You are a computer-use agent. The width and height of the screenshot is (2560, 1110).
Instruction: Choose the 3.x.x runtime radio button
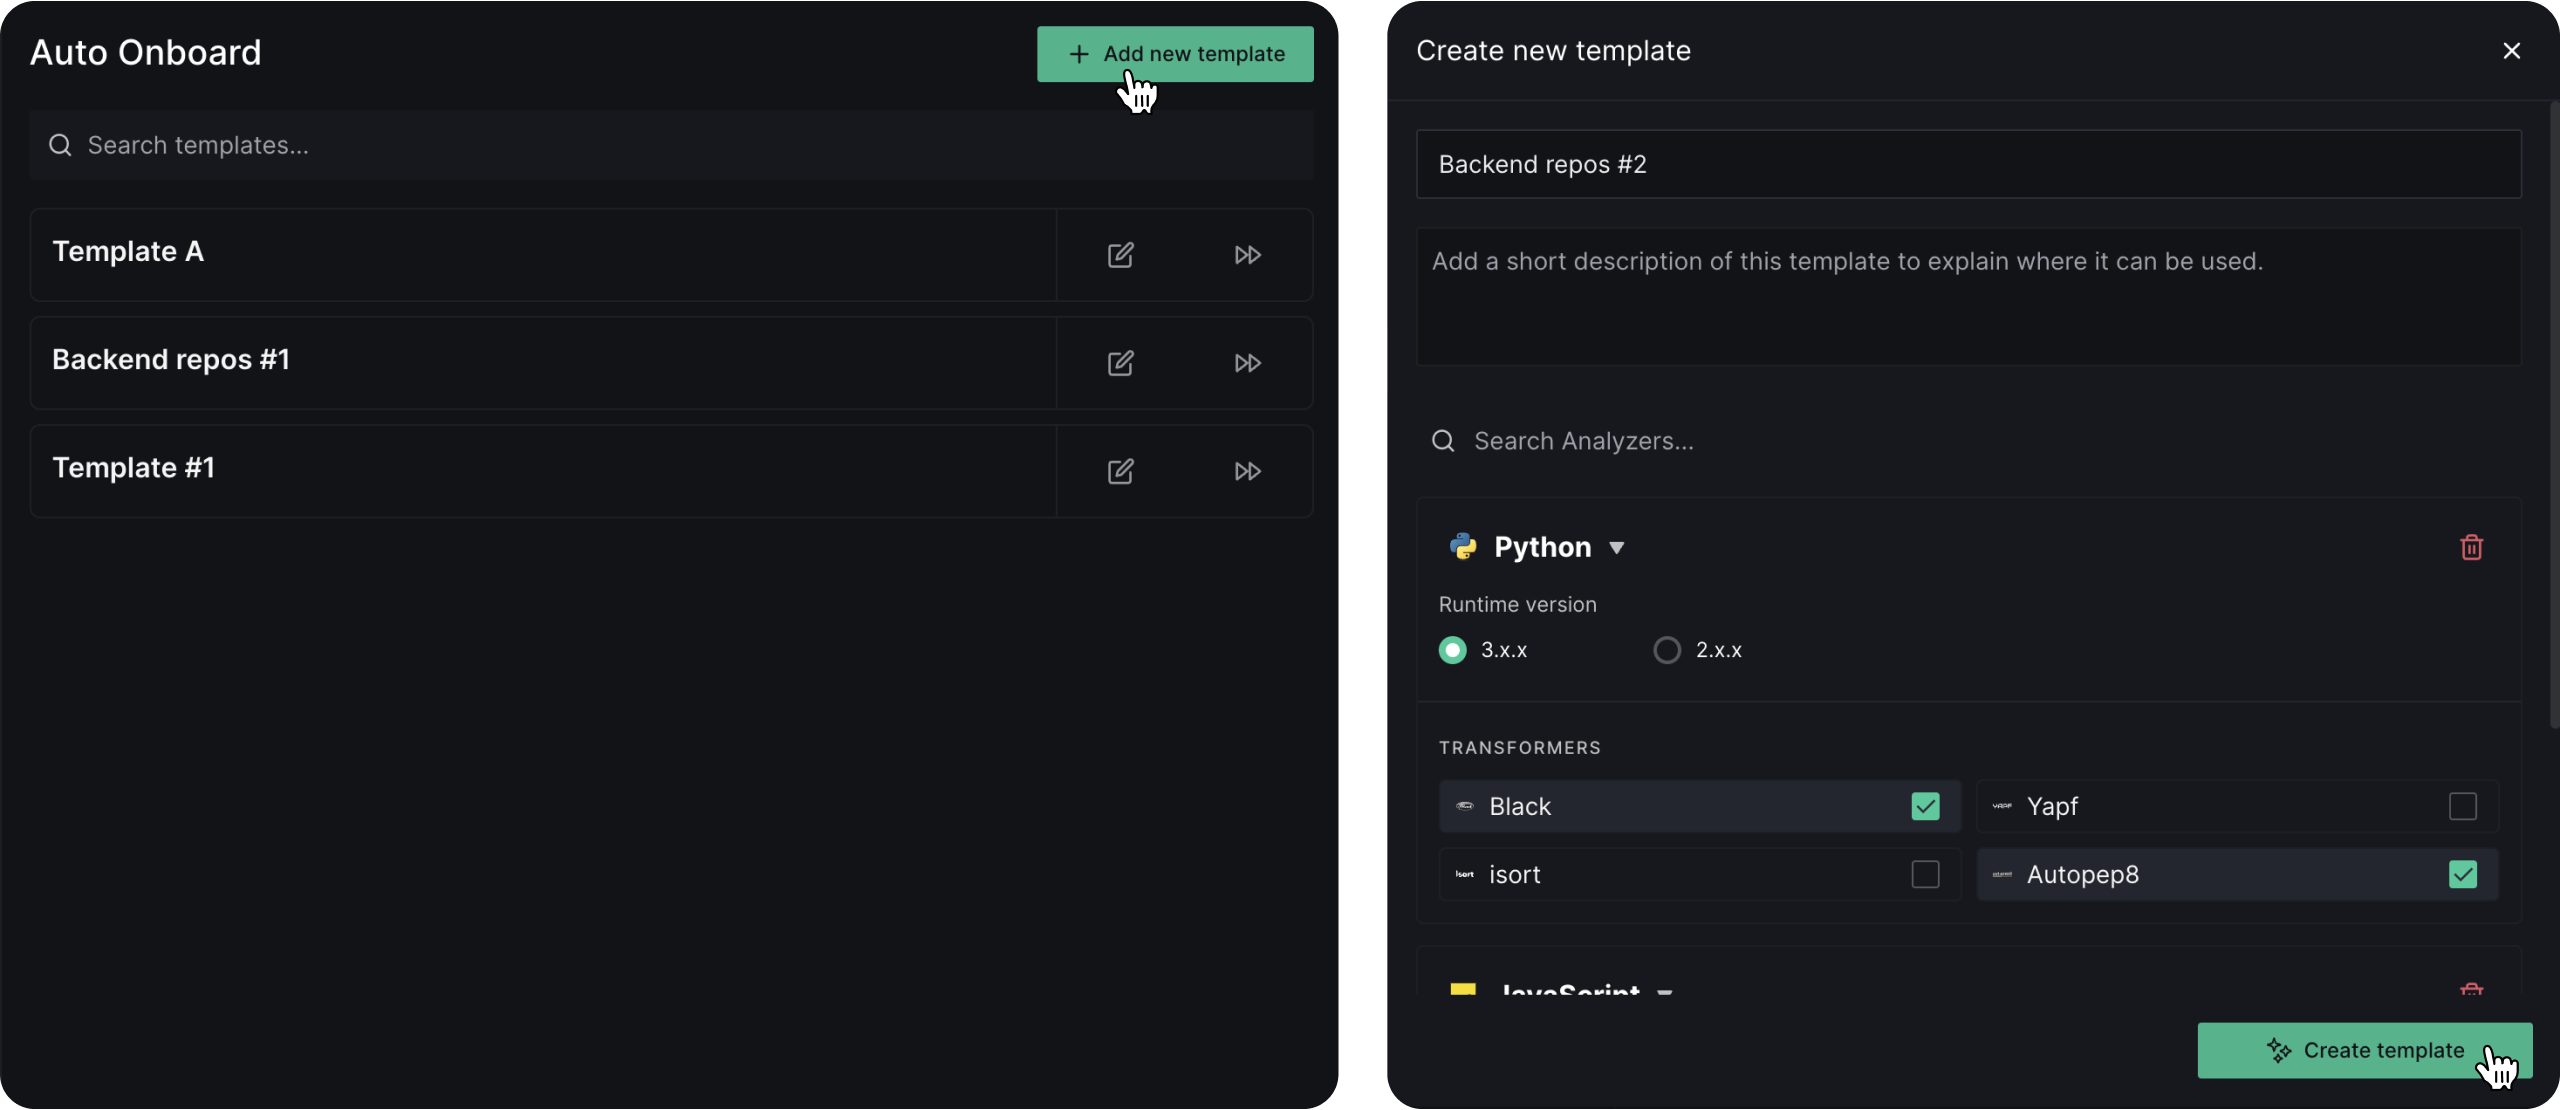(1453, 650)
